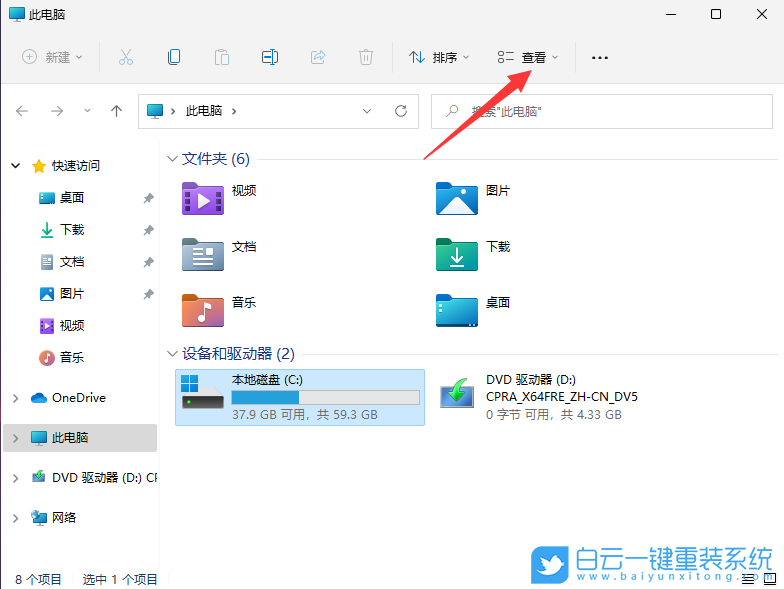Image resolution: width=784 pixels, height=589 pixels.
Task: Go back with the left arrow
Action: pos(22,111)
